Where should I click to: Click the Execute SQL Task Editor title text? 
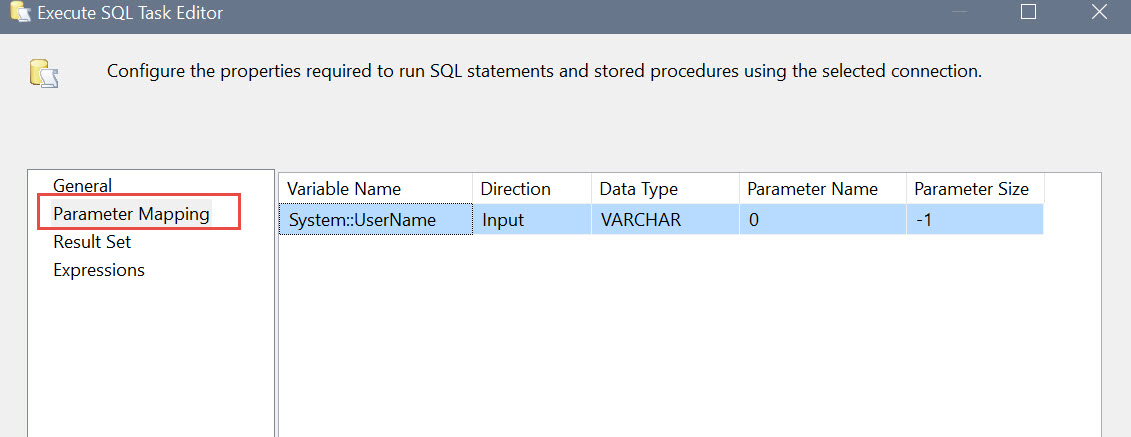coord(130,13)
